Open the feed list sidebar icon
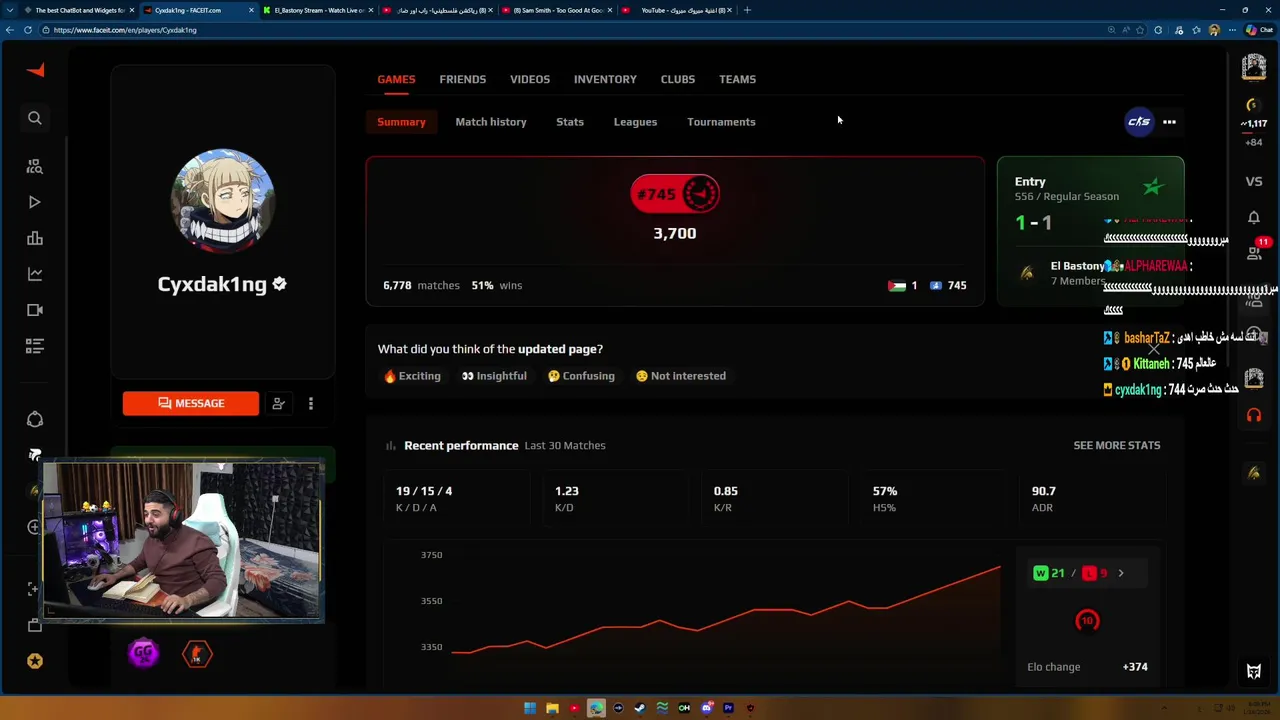1280x720 pixels. tap(35, 346)
